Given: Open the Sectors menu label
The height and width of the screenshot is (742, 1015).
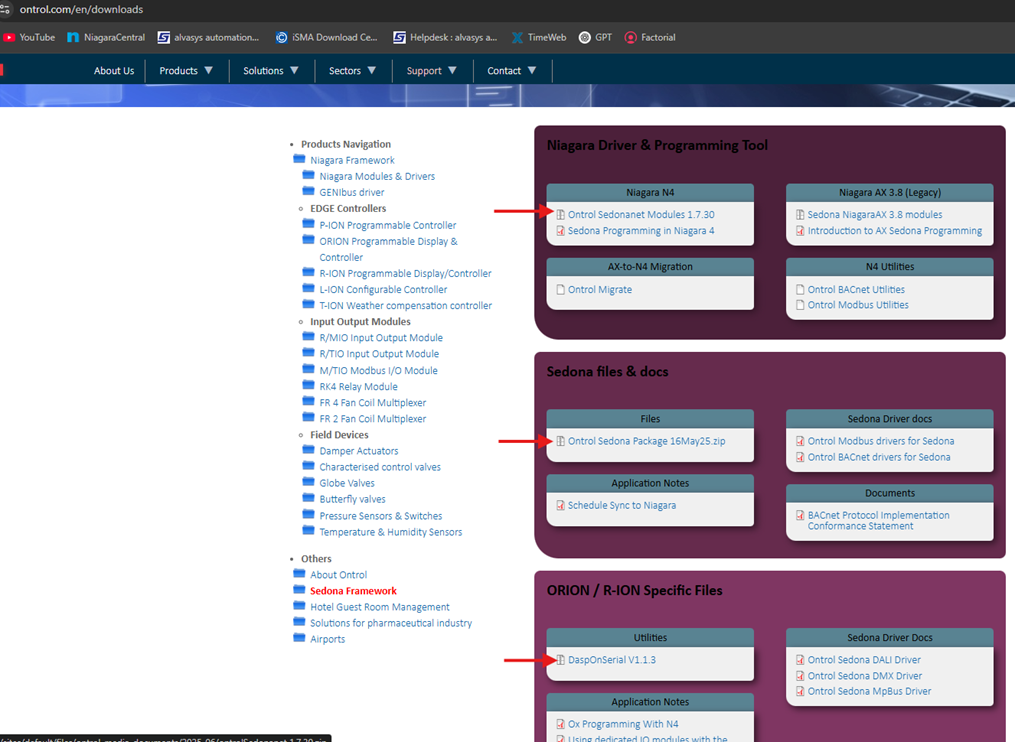Looking at the screenshot, I should click(x=345, y=71).
